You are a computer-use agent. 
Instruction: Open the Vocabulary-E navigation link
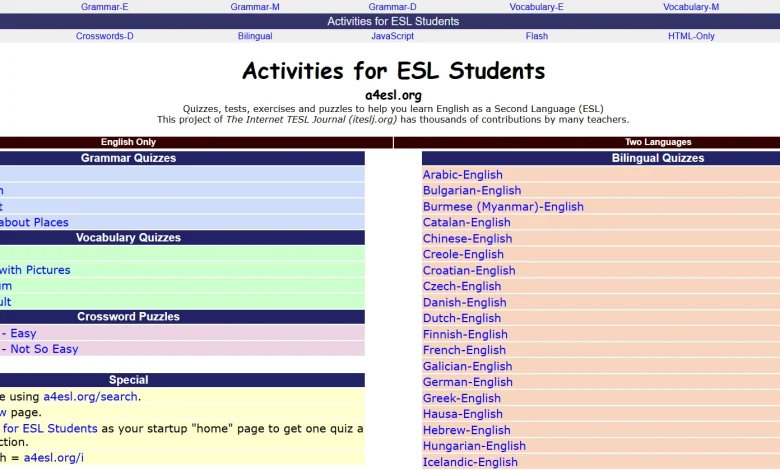tap(536, 7)
